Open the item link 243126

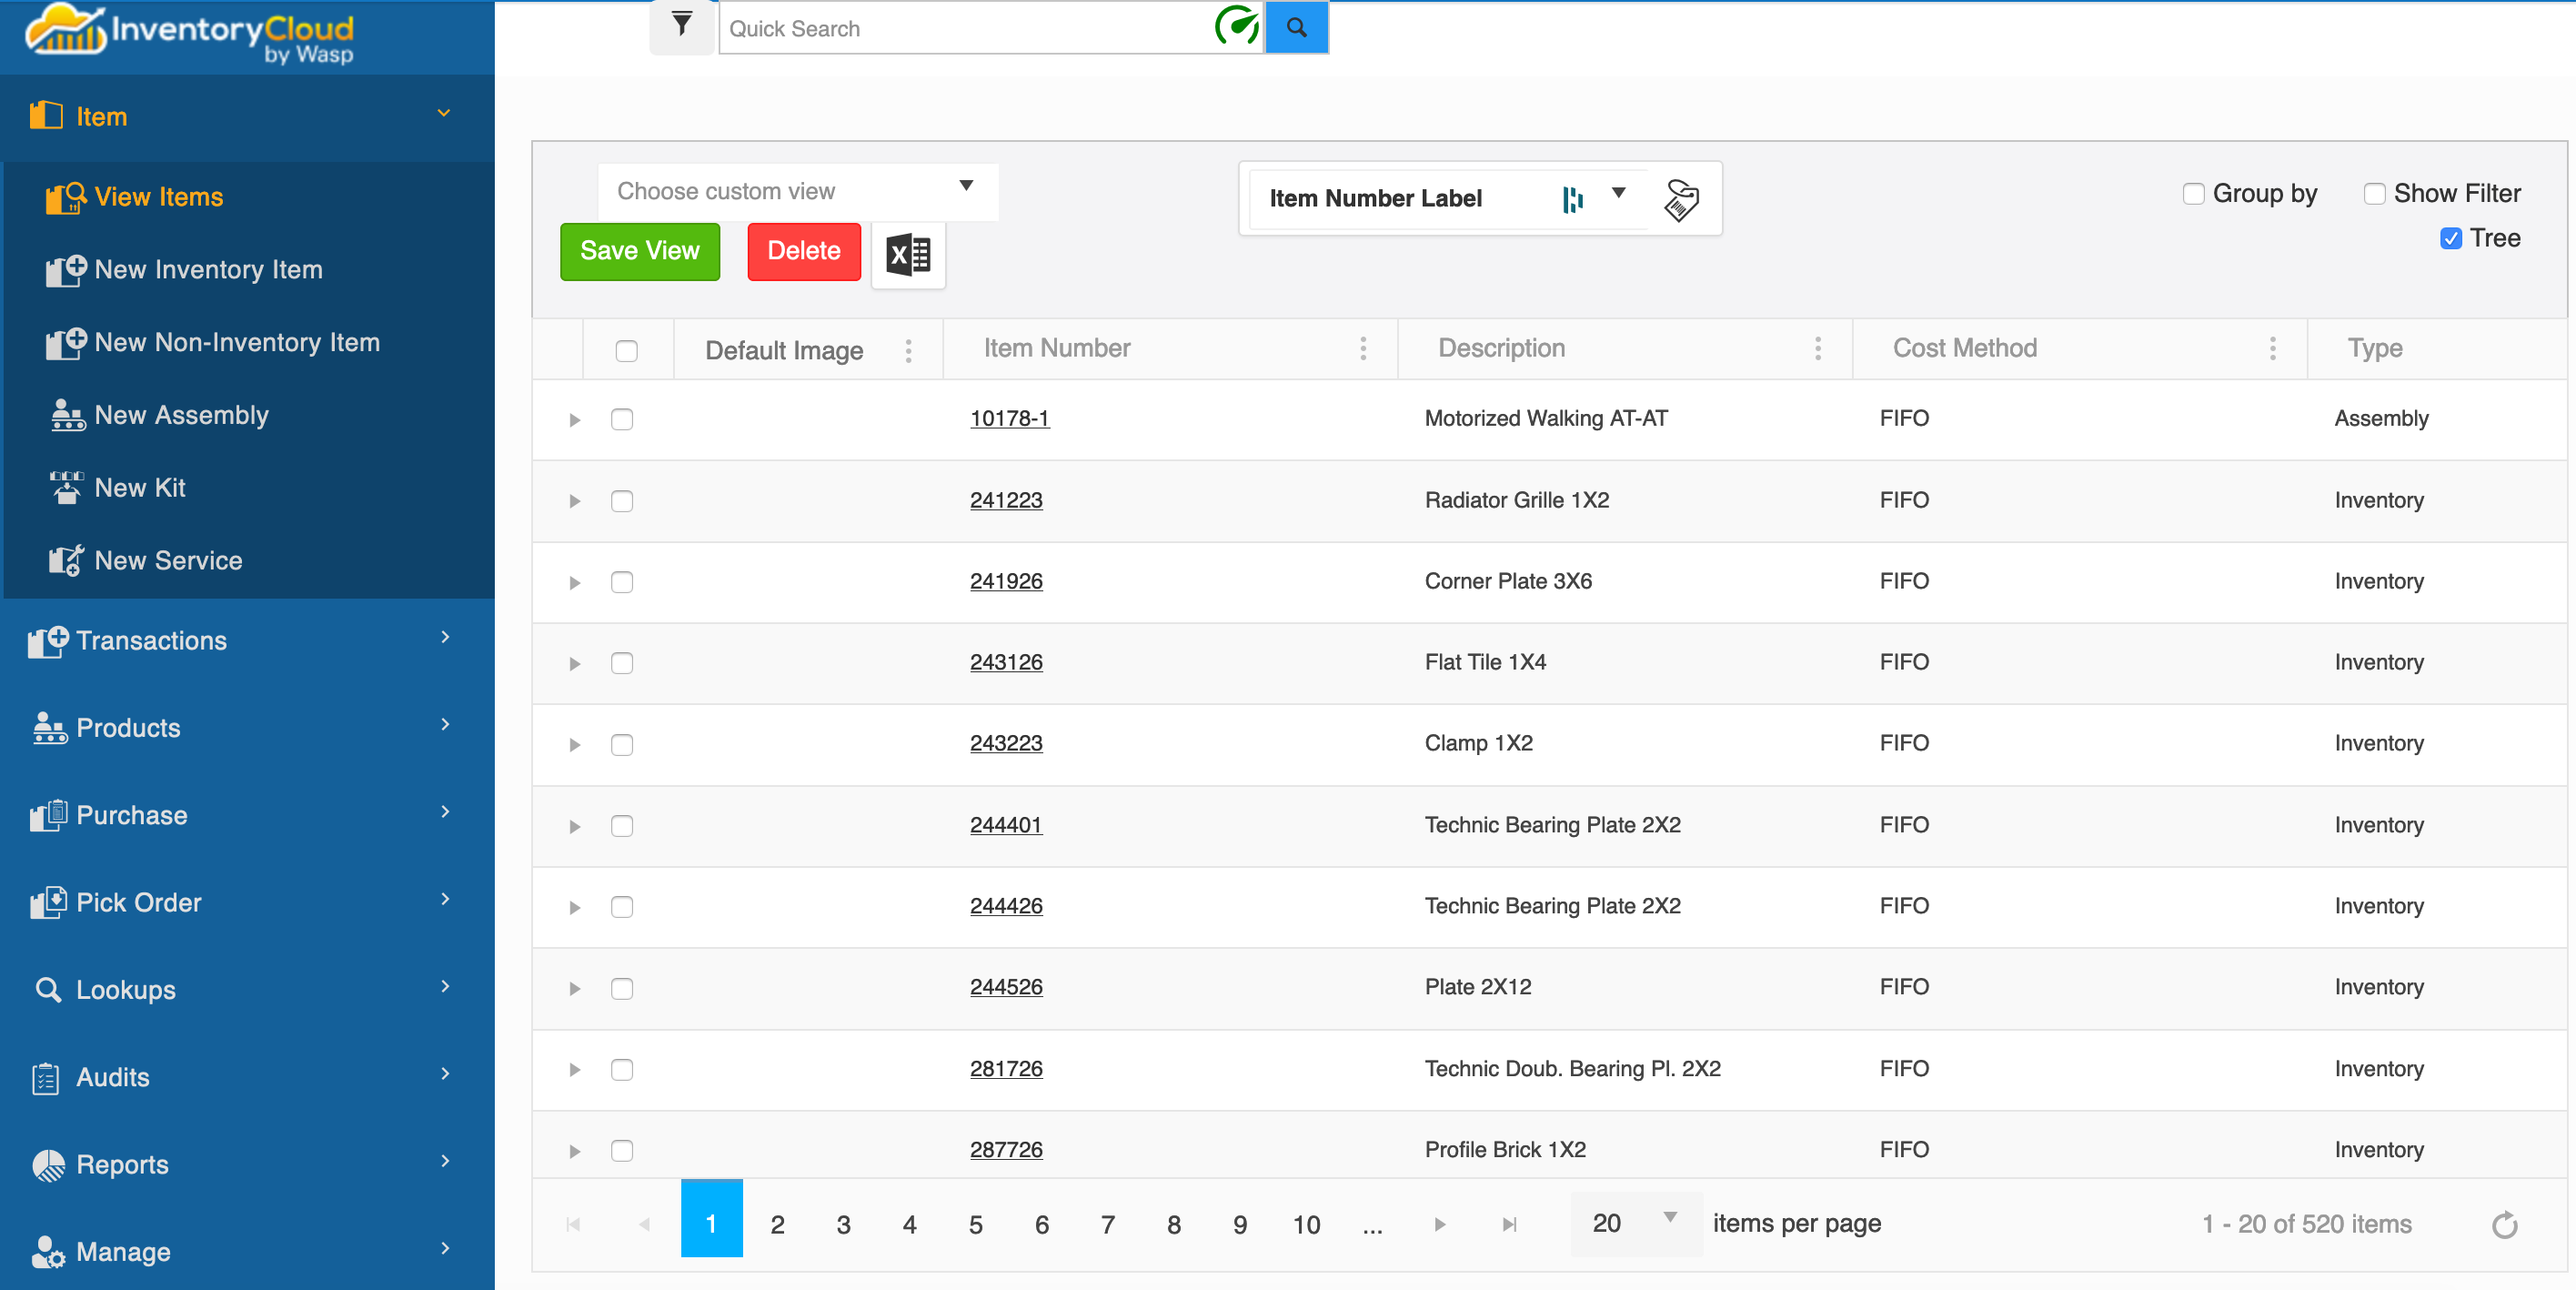pyautogui.click(x=1005, y=662)
